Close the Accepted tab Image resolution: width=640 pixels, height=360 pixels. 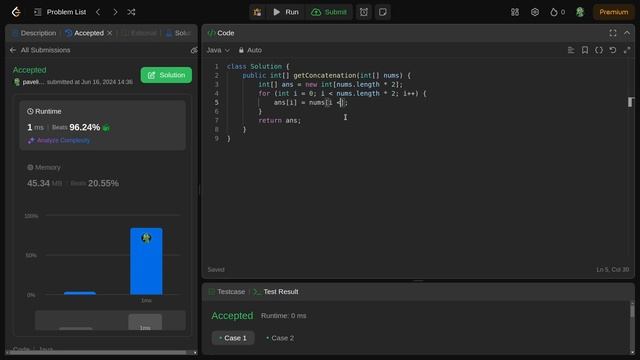tap(109, 33)
